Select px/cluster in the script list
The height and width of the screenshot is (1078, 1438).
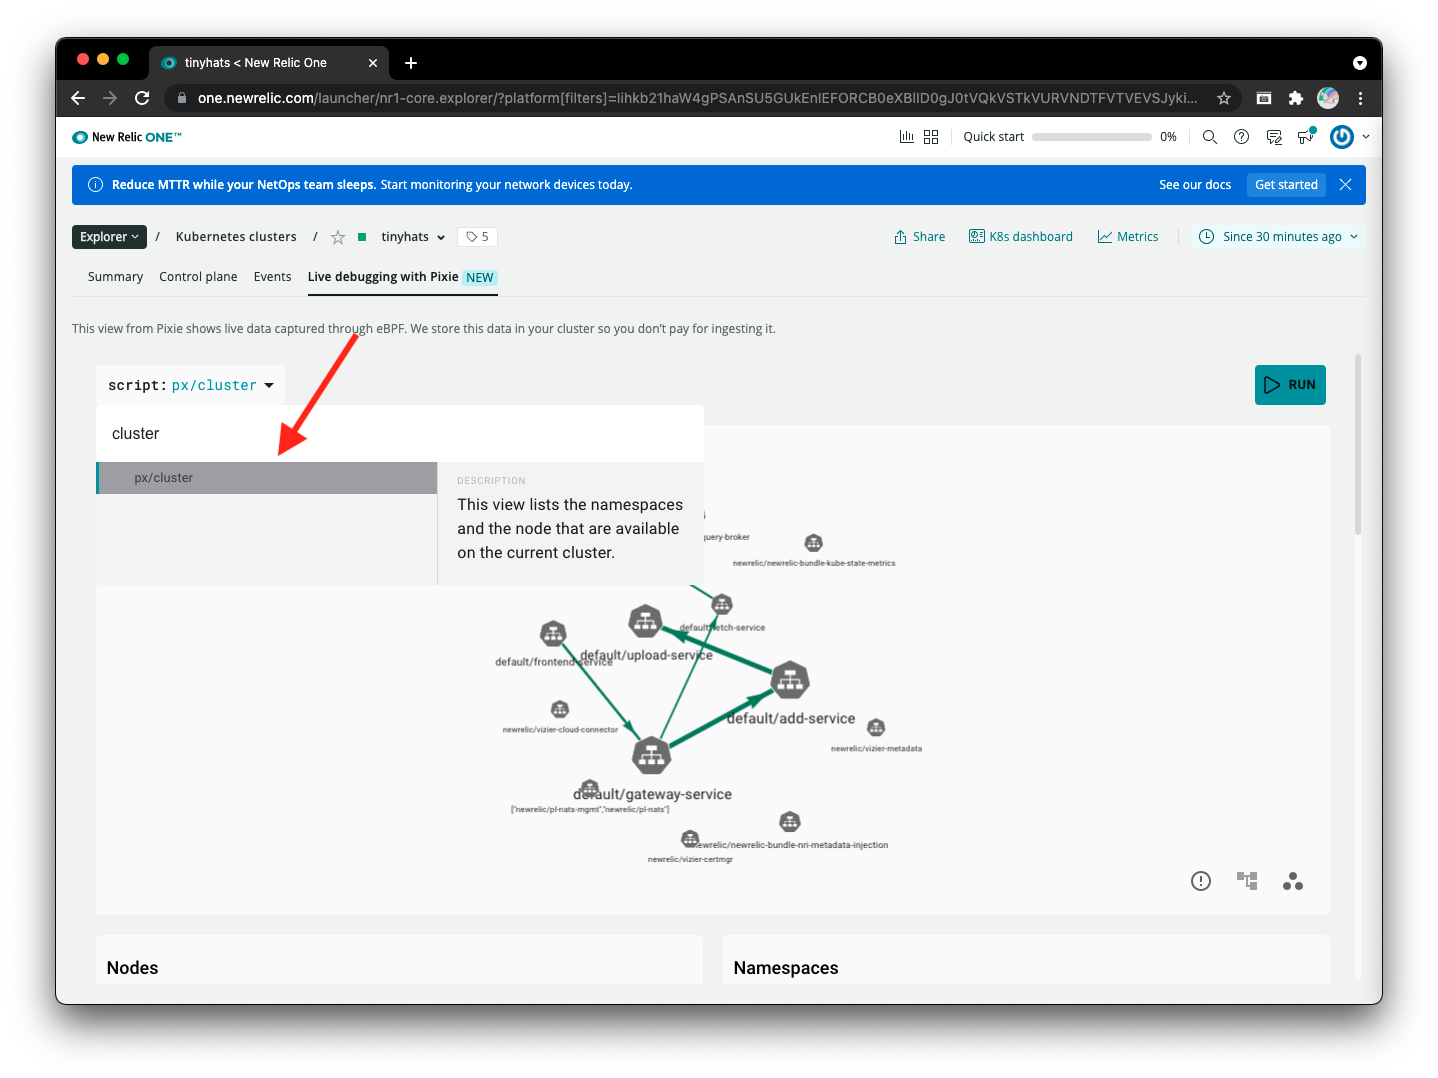tap(266, 478)
